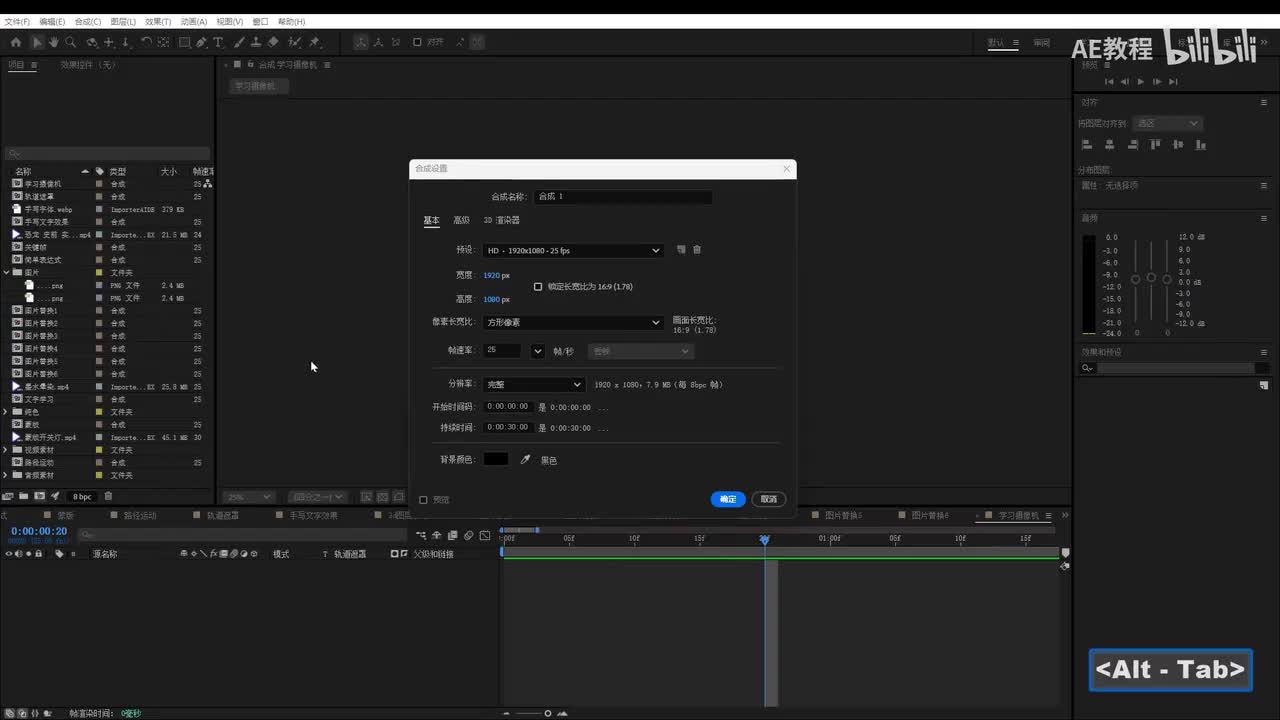This screenshot has height=720, width=1280.
Task: Confirm the dialog with 确定 button
Action: tap(728, 499)
